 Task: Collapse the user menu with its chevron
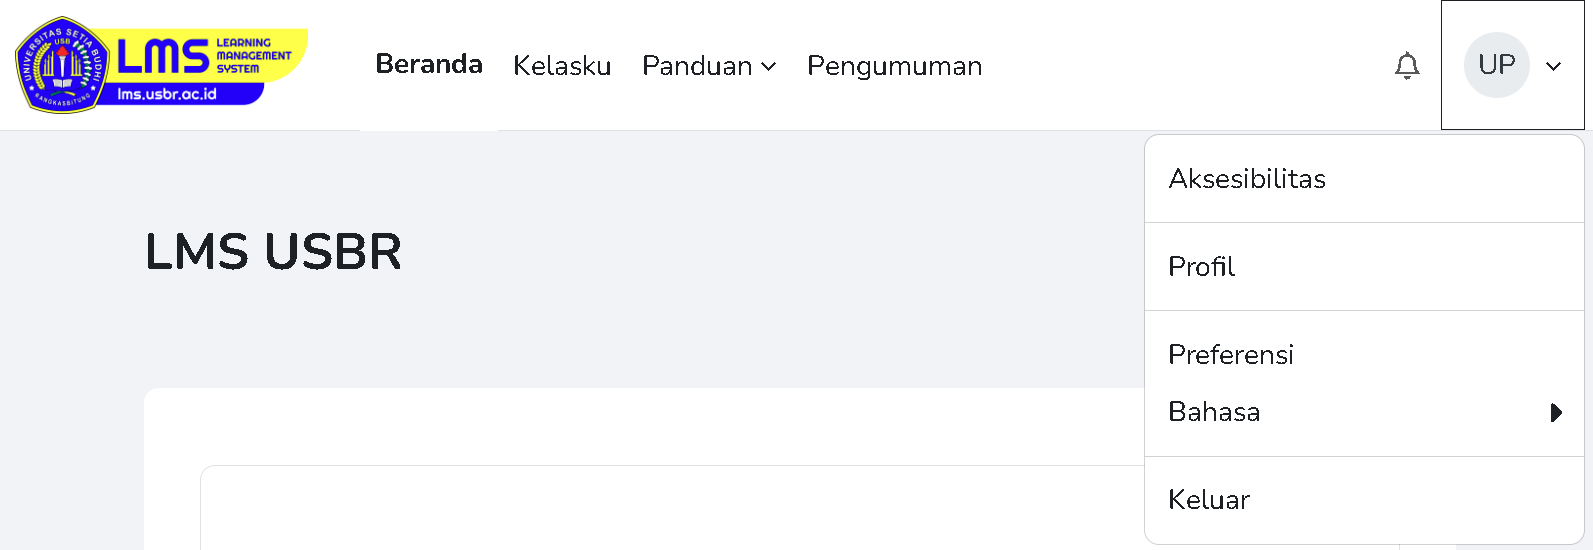click(x=1553, y=66)
